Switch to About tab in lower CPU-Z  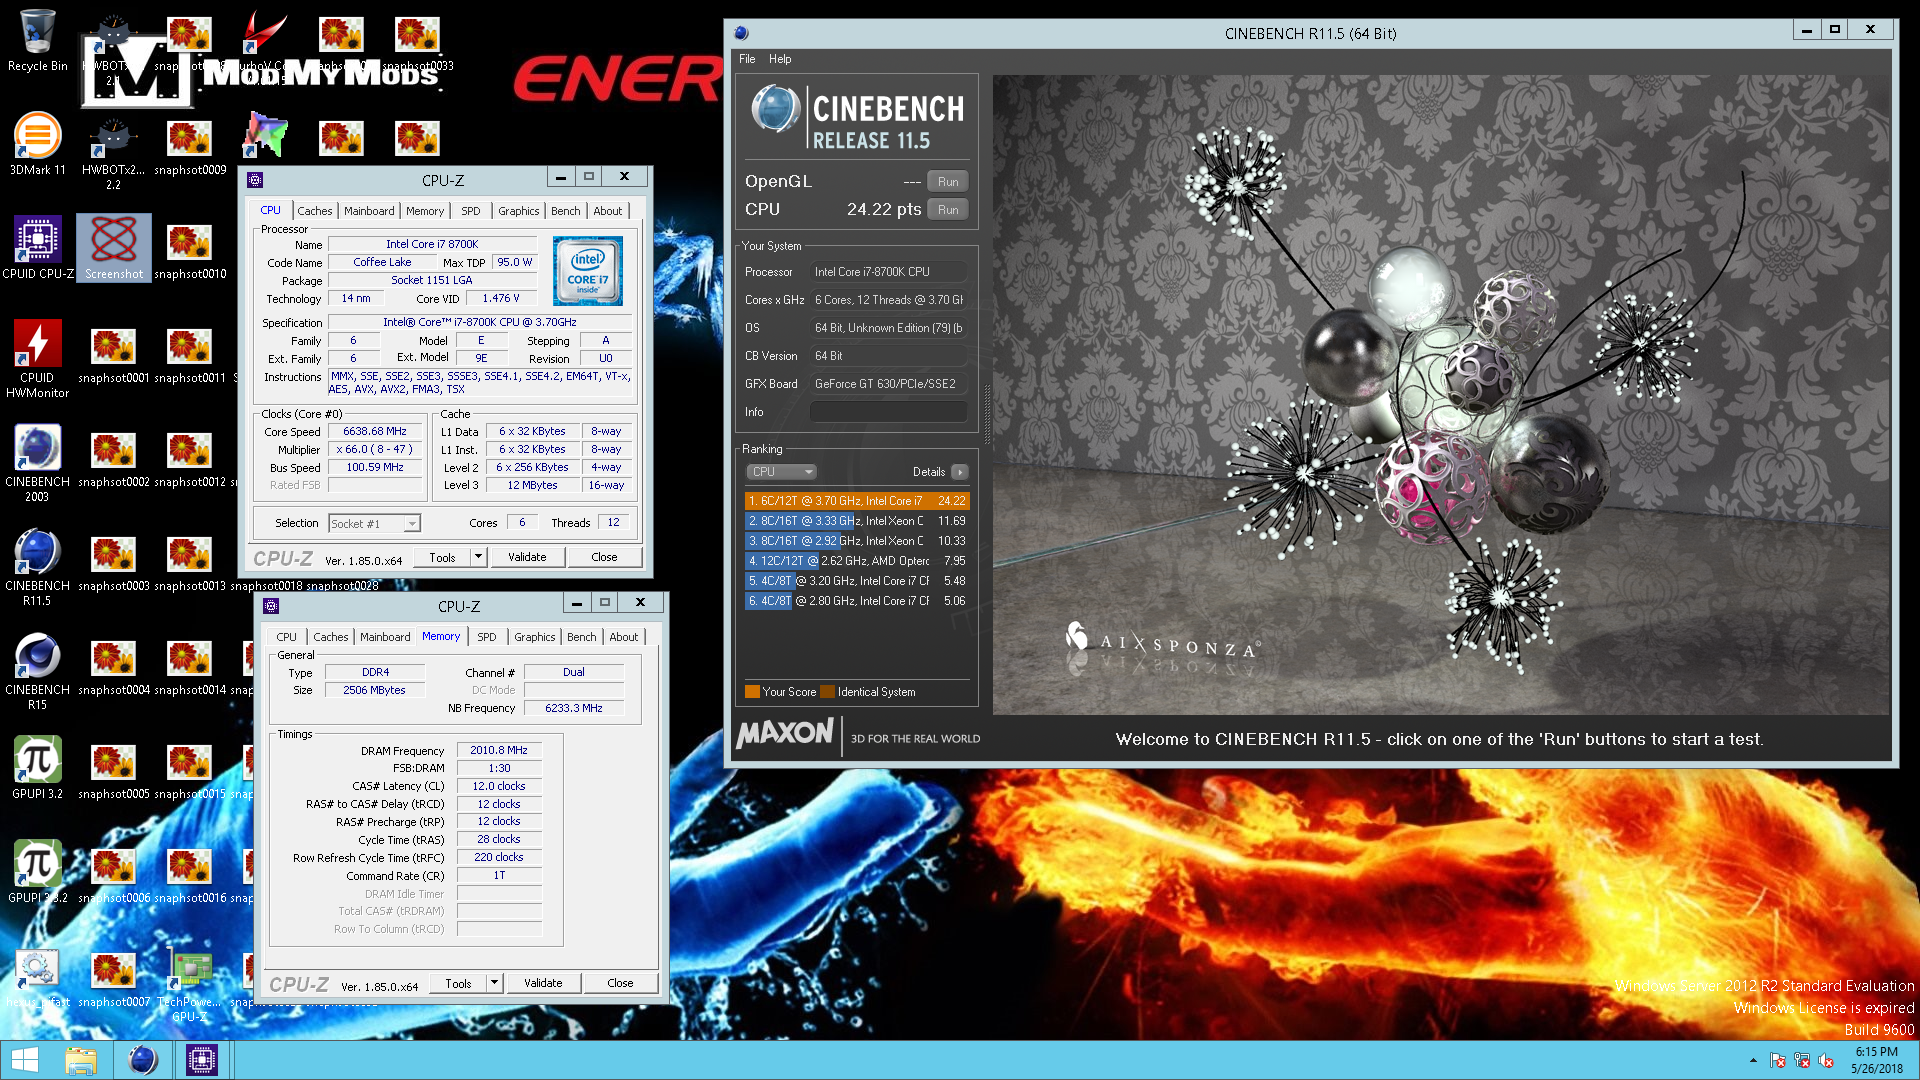[x=624, y=637]
